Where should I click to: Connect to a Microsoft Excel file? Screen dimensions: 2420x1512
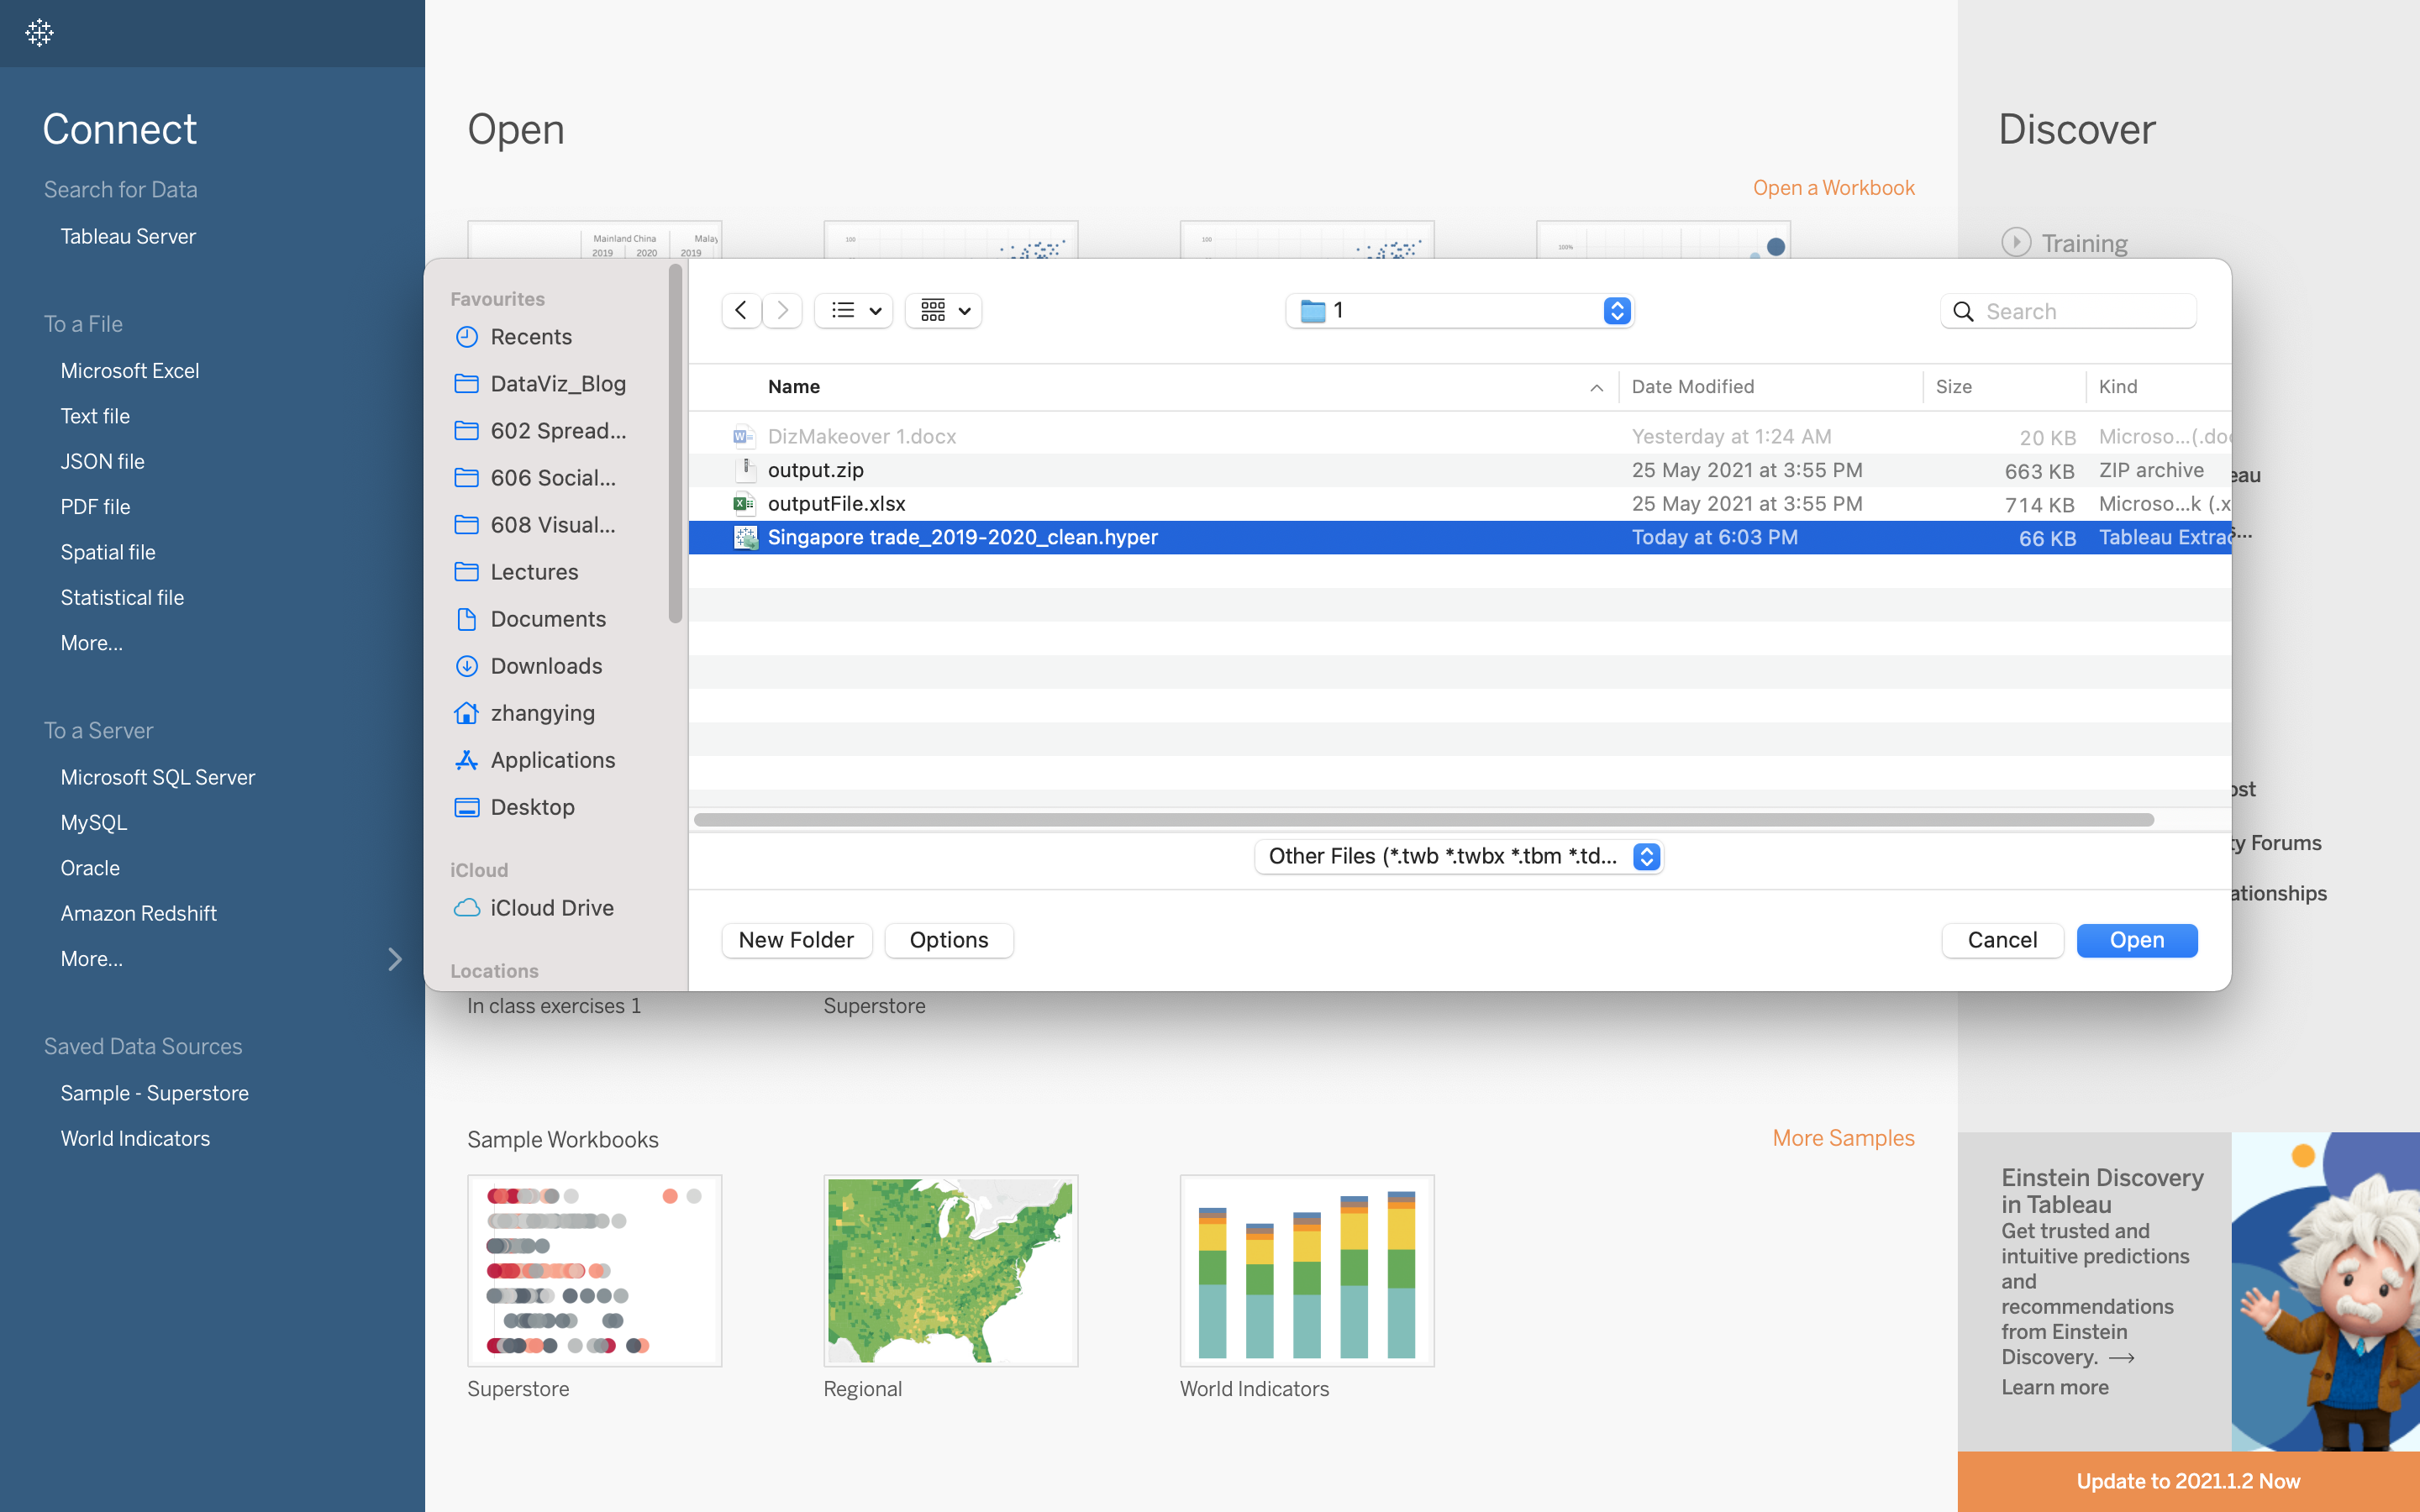[130, 371]
